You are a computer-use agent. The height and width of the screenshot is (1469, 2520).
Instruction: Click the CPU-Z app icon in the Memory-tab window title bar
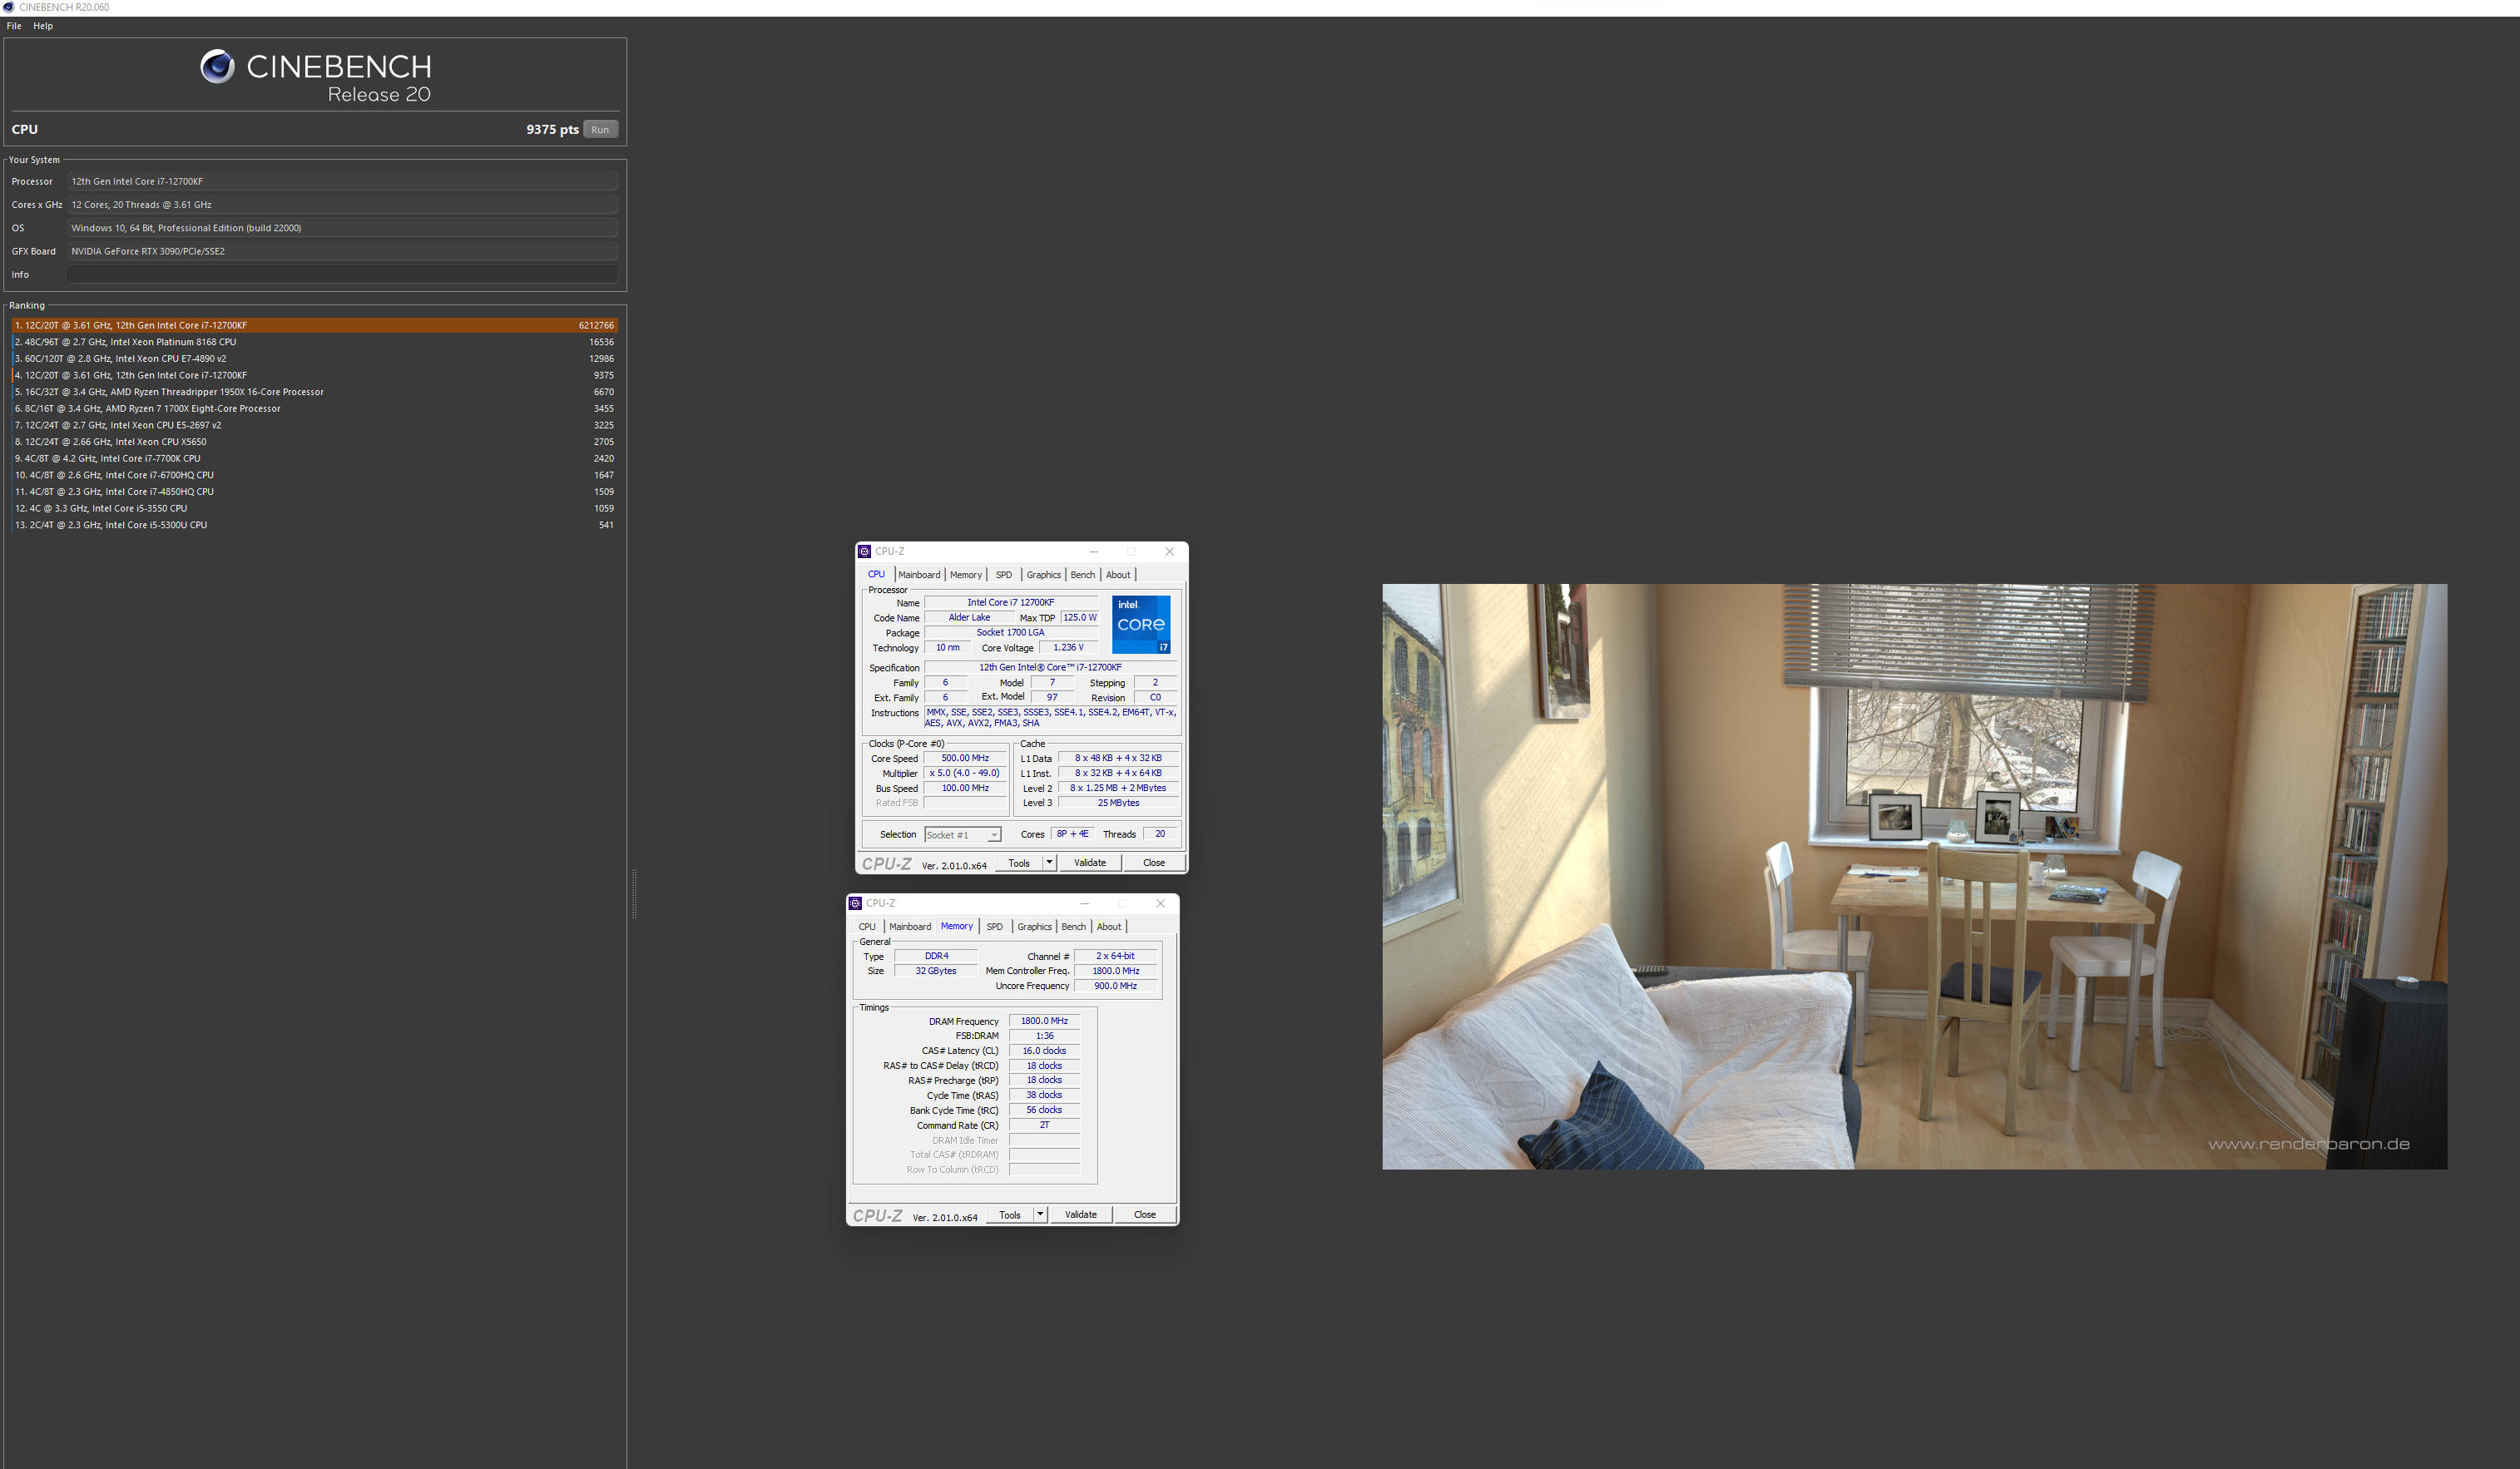[x=855, y=903]
